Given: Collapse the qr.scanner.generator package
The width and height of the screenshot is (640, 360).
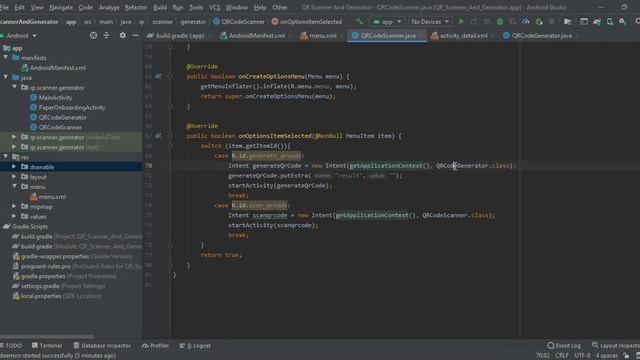Looking at the screenshot, I should [x=14, y=87].
